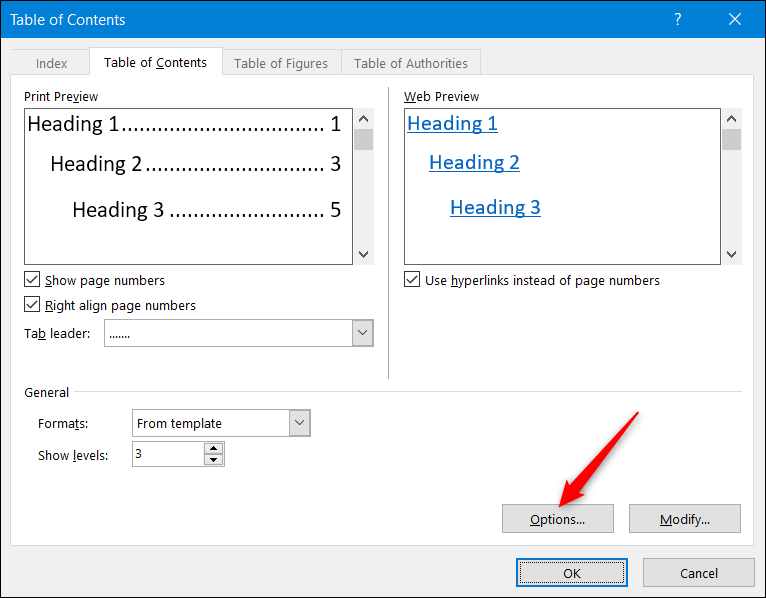Click the Help question mark icon

point(678,20)
